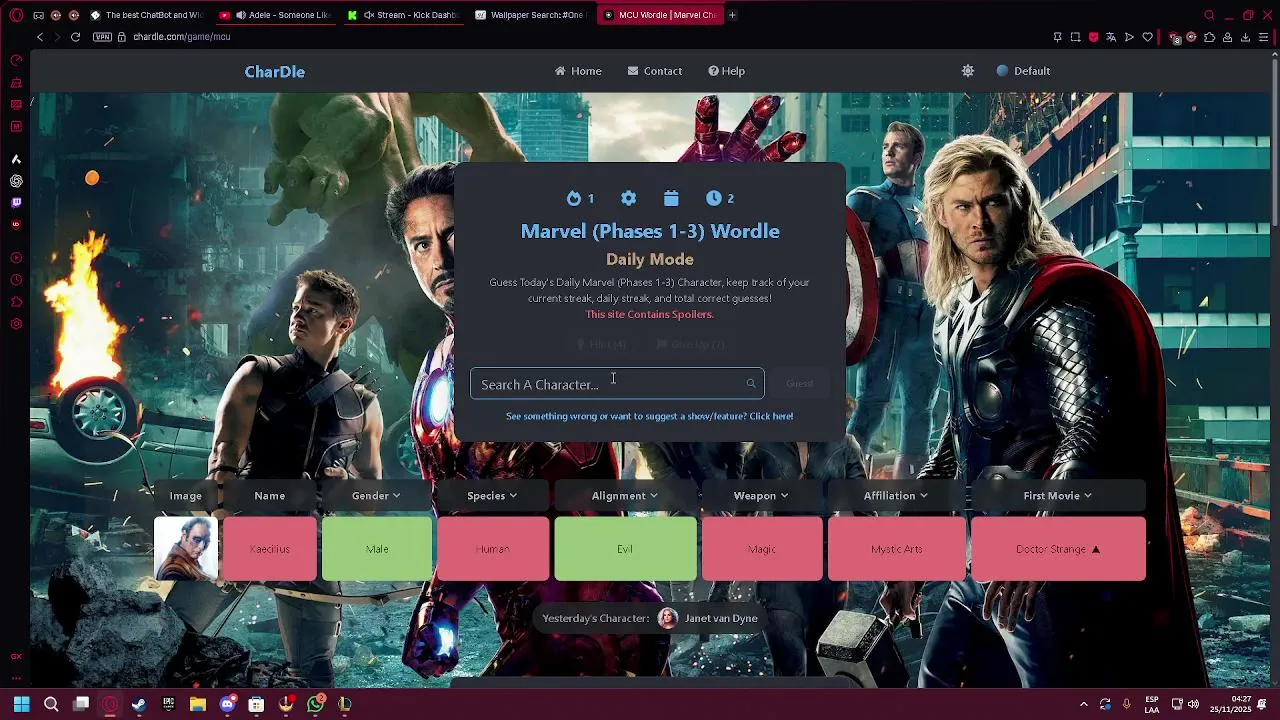
Task: Click the Kaecilius character thumbnail
Action: point(186,548)
